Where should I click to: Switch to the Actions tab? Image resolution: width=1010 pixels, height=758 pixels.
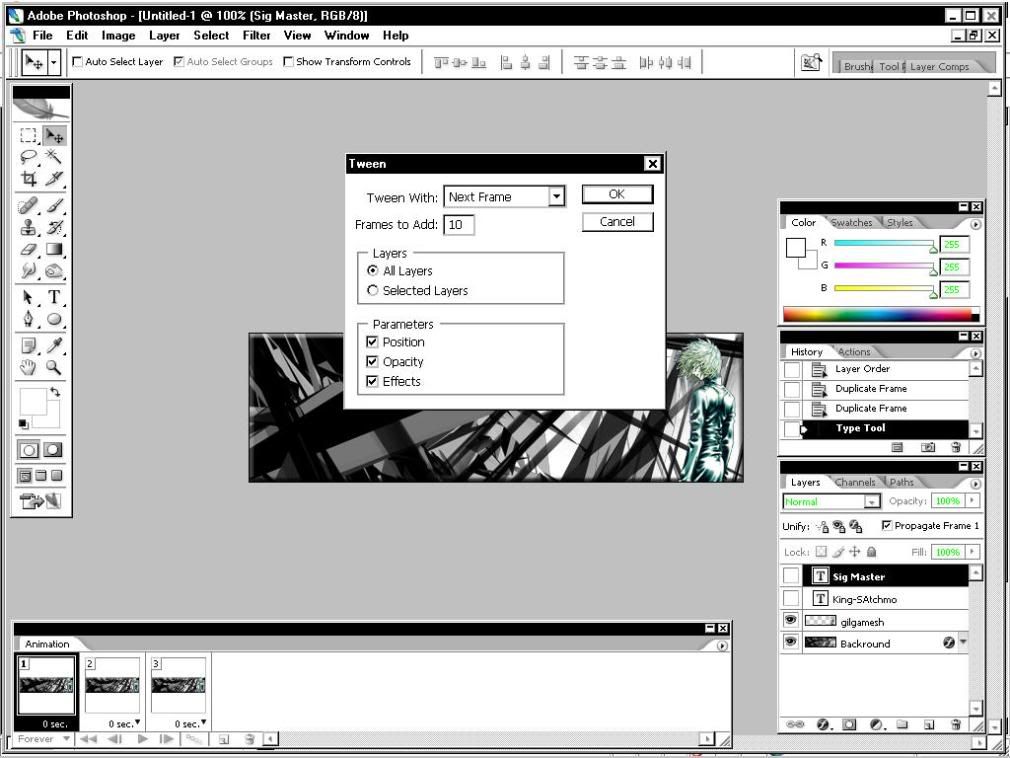point(854,352)
